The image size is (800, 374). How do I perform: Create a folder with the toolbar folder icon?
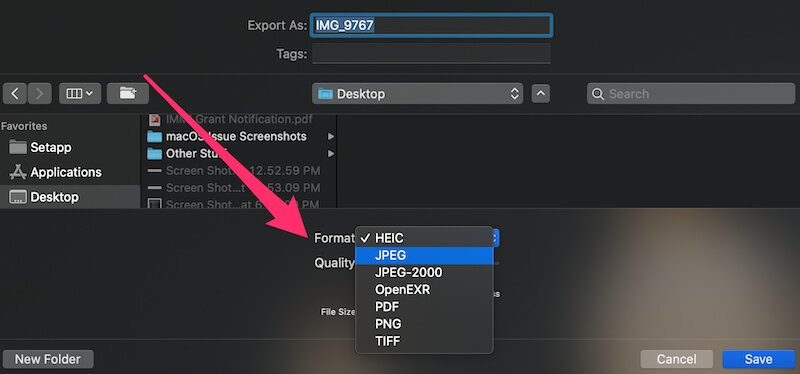pyautogui.click(x=128, y=93)
